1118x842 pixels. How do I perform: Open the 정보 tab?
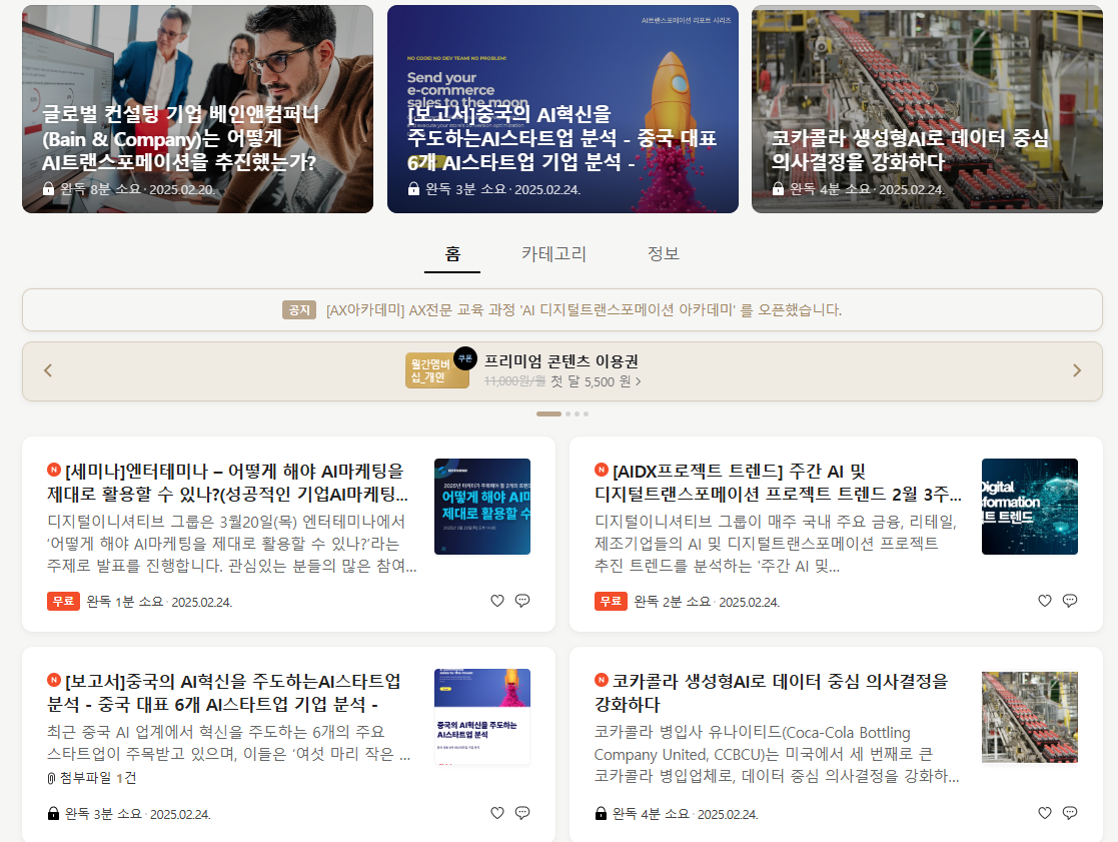[665, 254]
